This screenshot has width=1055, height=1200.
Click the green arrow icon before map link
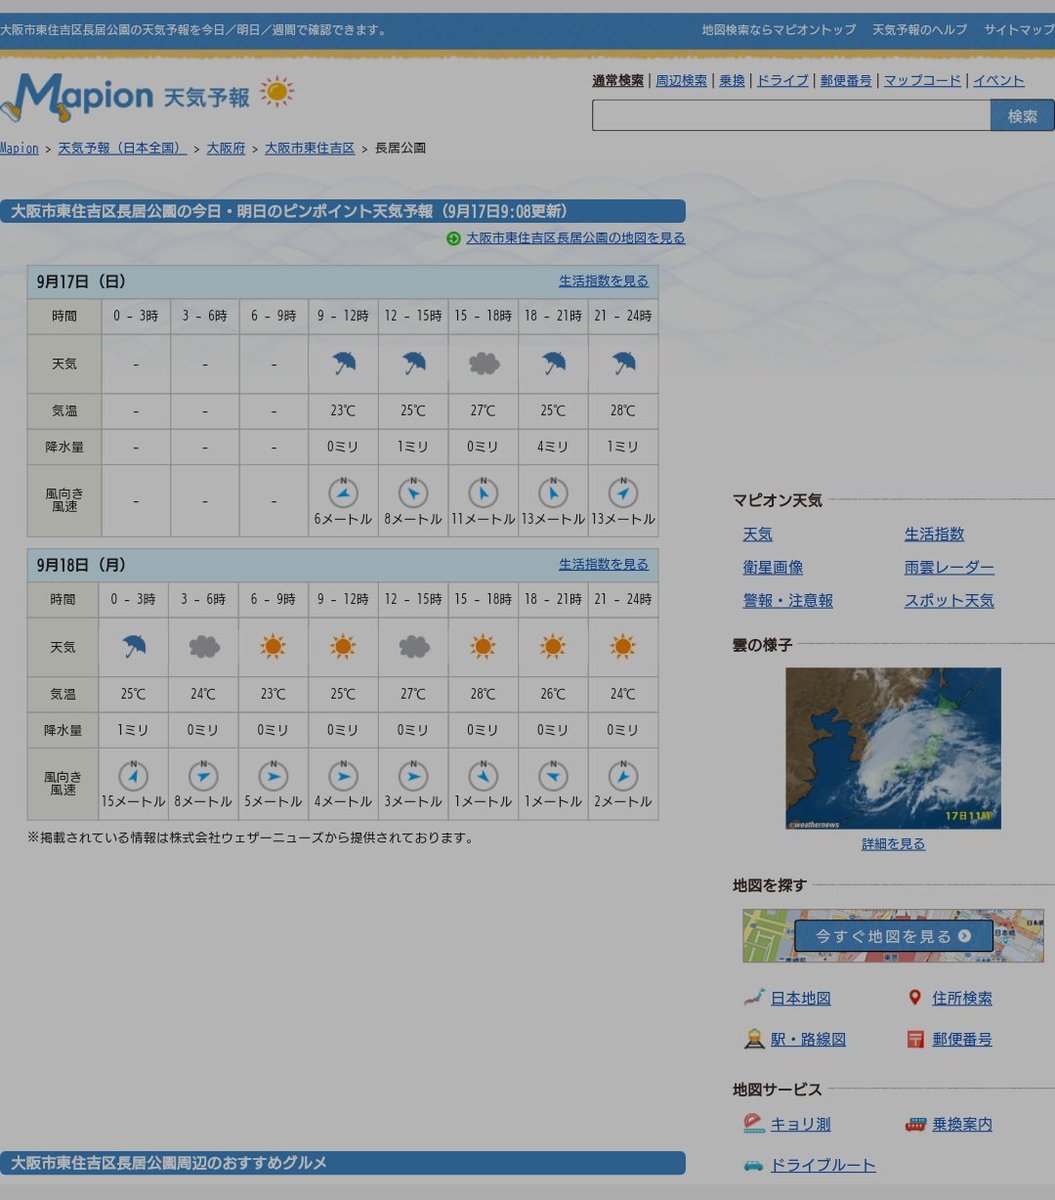453,238
